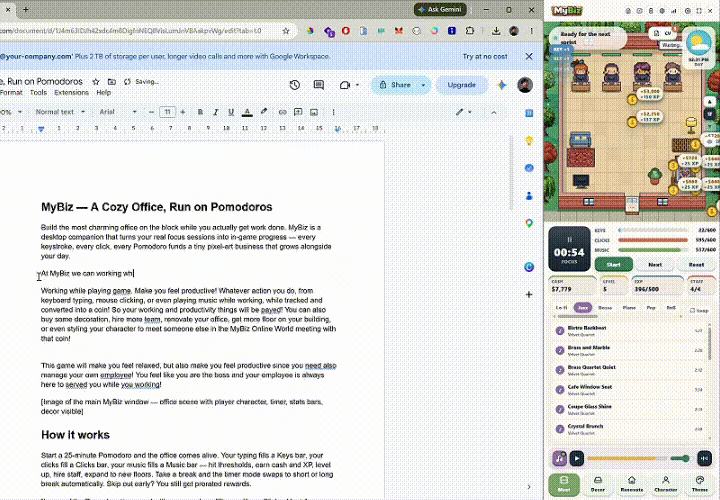
Task: Open the comments panel icon
Action: coord(319,85)
